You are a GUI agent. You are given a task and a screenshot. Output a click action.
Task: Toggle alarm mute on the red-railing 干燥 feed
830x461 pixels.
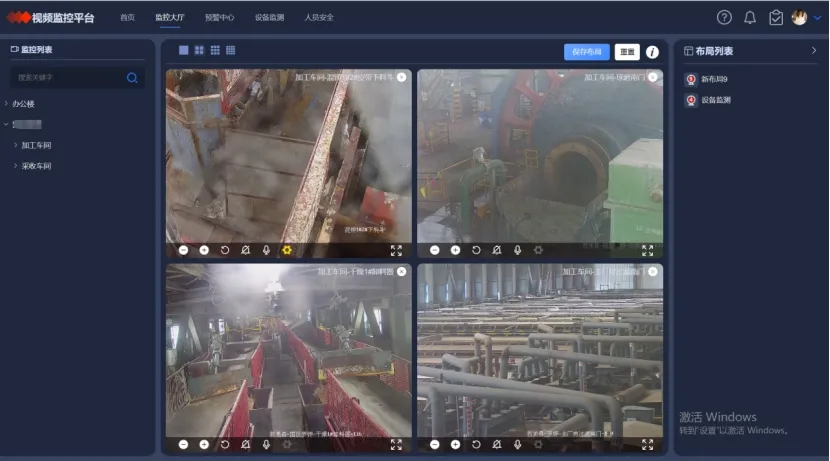click(246, 445)
